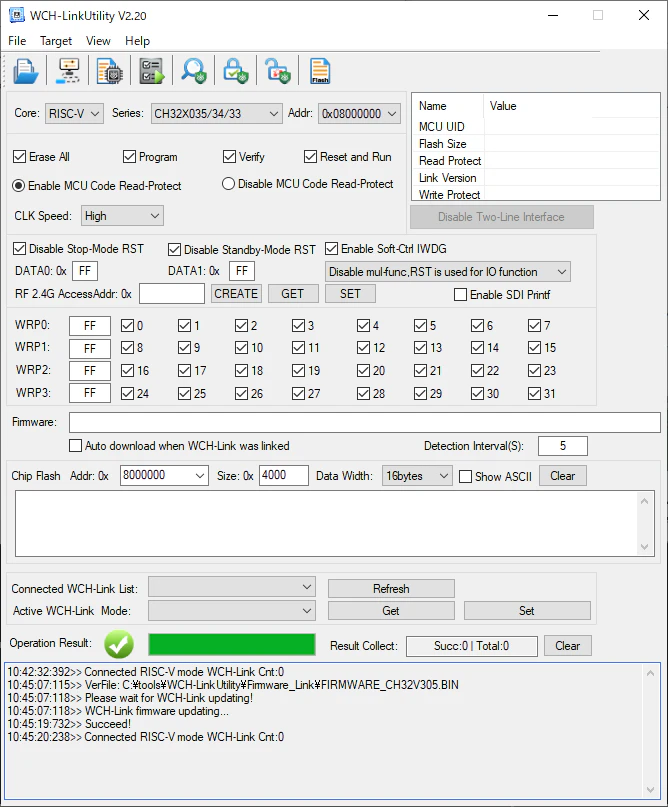
Task: Click Chip Flash scrollbar down arrow
Action: click(644, 547)
